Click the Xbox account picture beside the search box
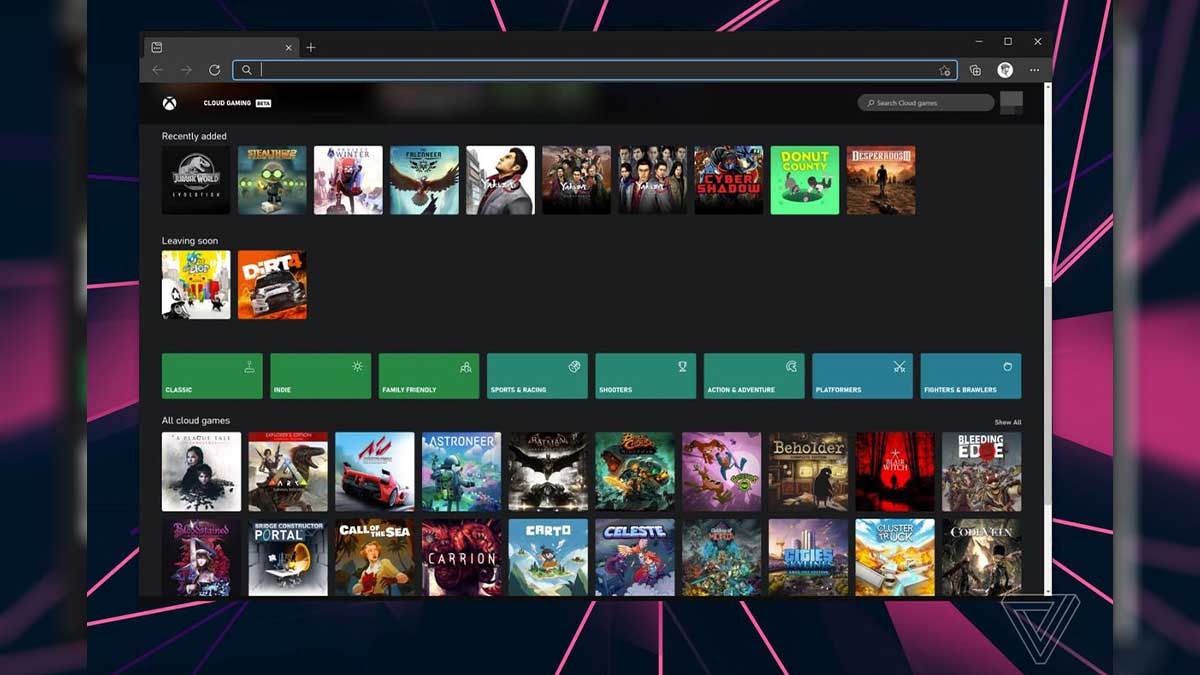 tap(1011, 103)
